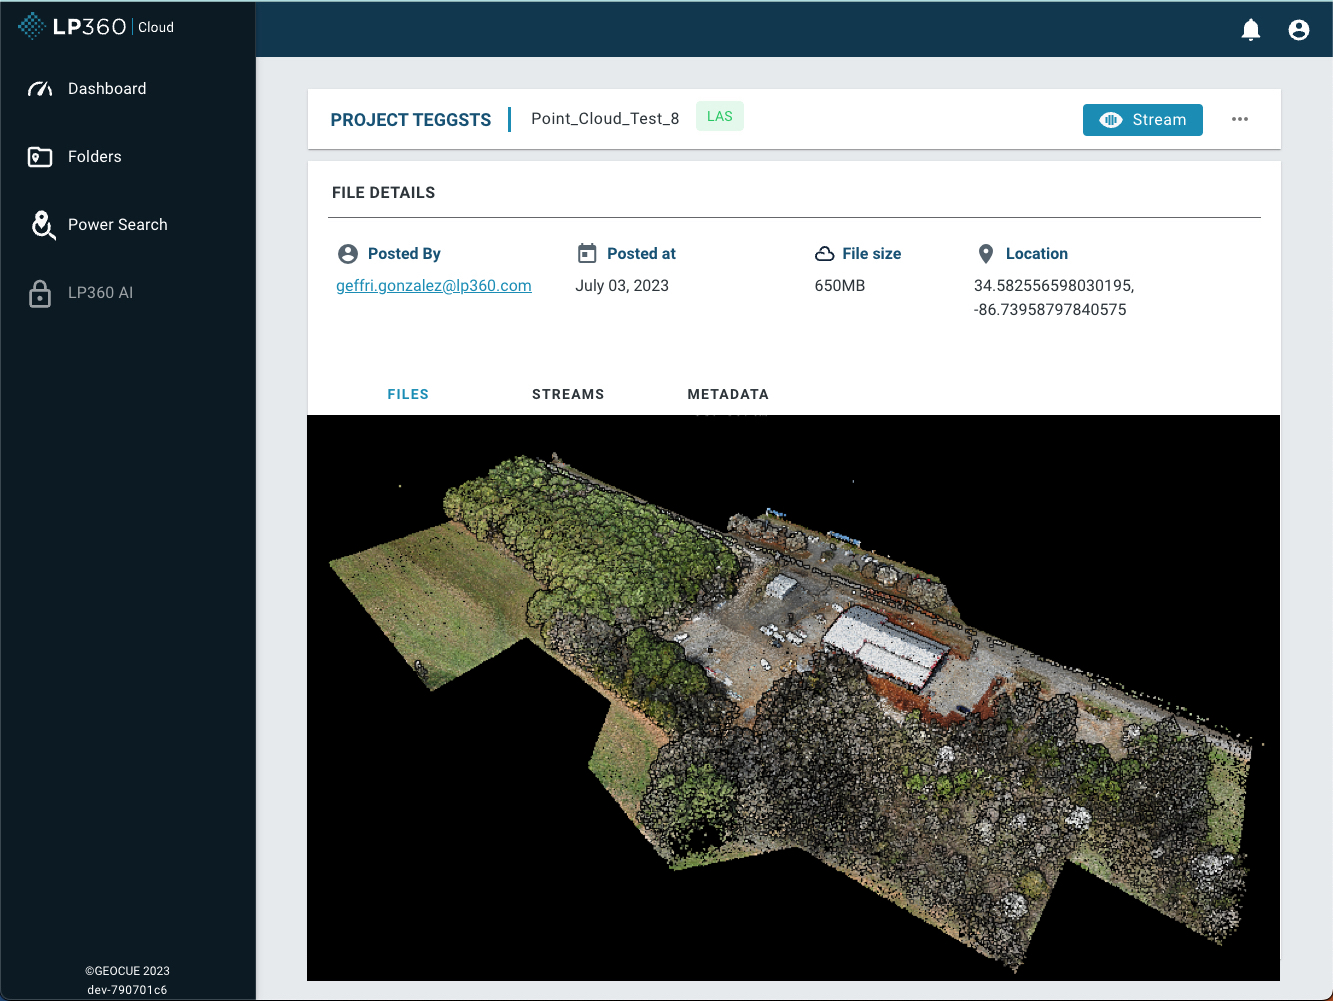Viewport: 1333px width, 1001px height.
Task: Click the Dashboard gauge icon
Action: click(40, 89)
